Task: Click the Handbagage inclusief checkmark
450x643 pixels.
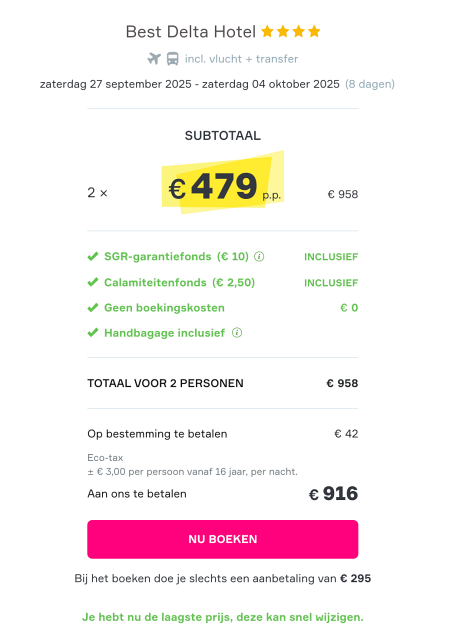Action: click(x=93, y=333)
